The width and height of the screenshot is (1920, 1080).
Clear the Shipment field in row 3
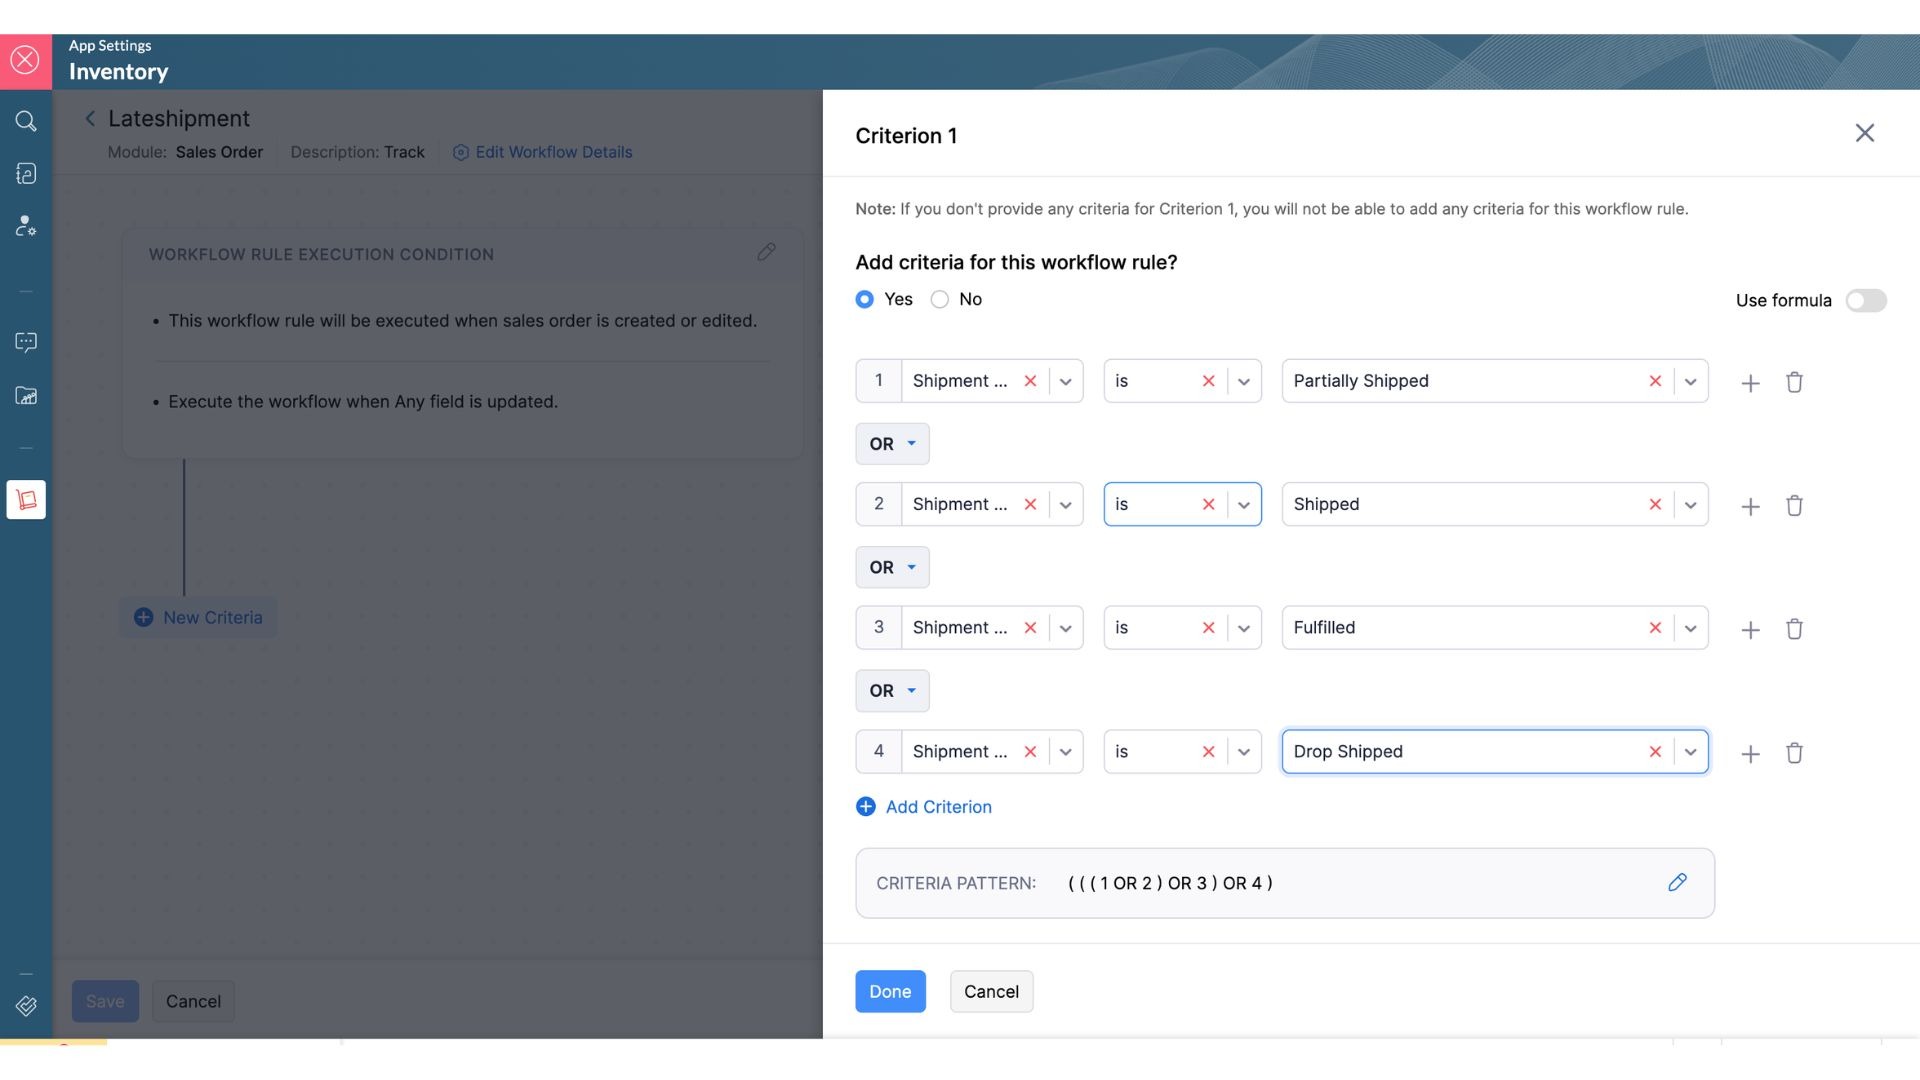click(1030, 628)
